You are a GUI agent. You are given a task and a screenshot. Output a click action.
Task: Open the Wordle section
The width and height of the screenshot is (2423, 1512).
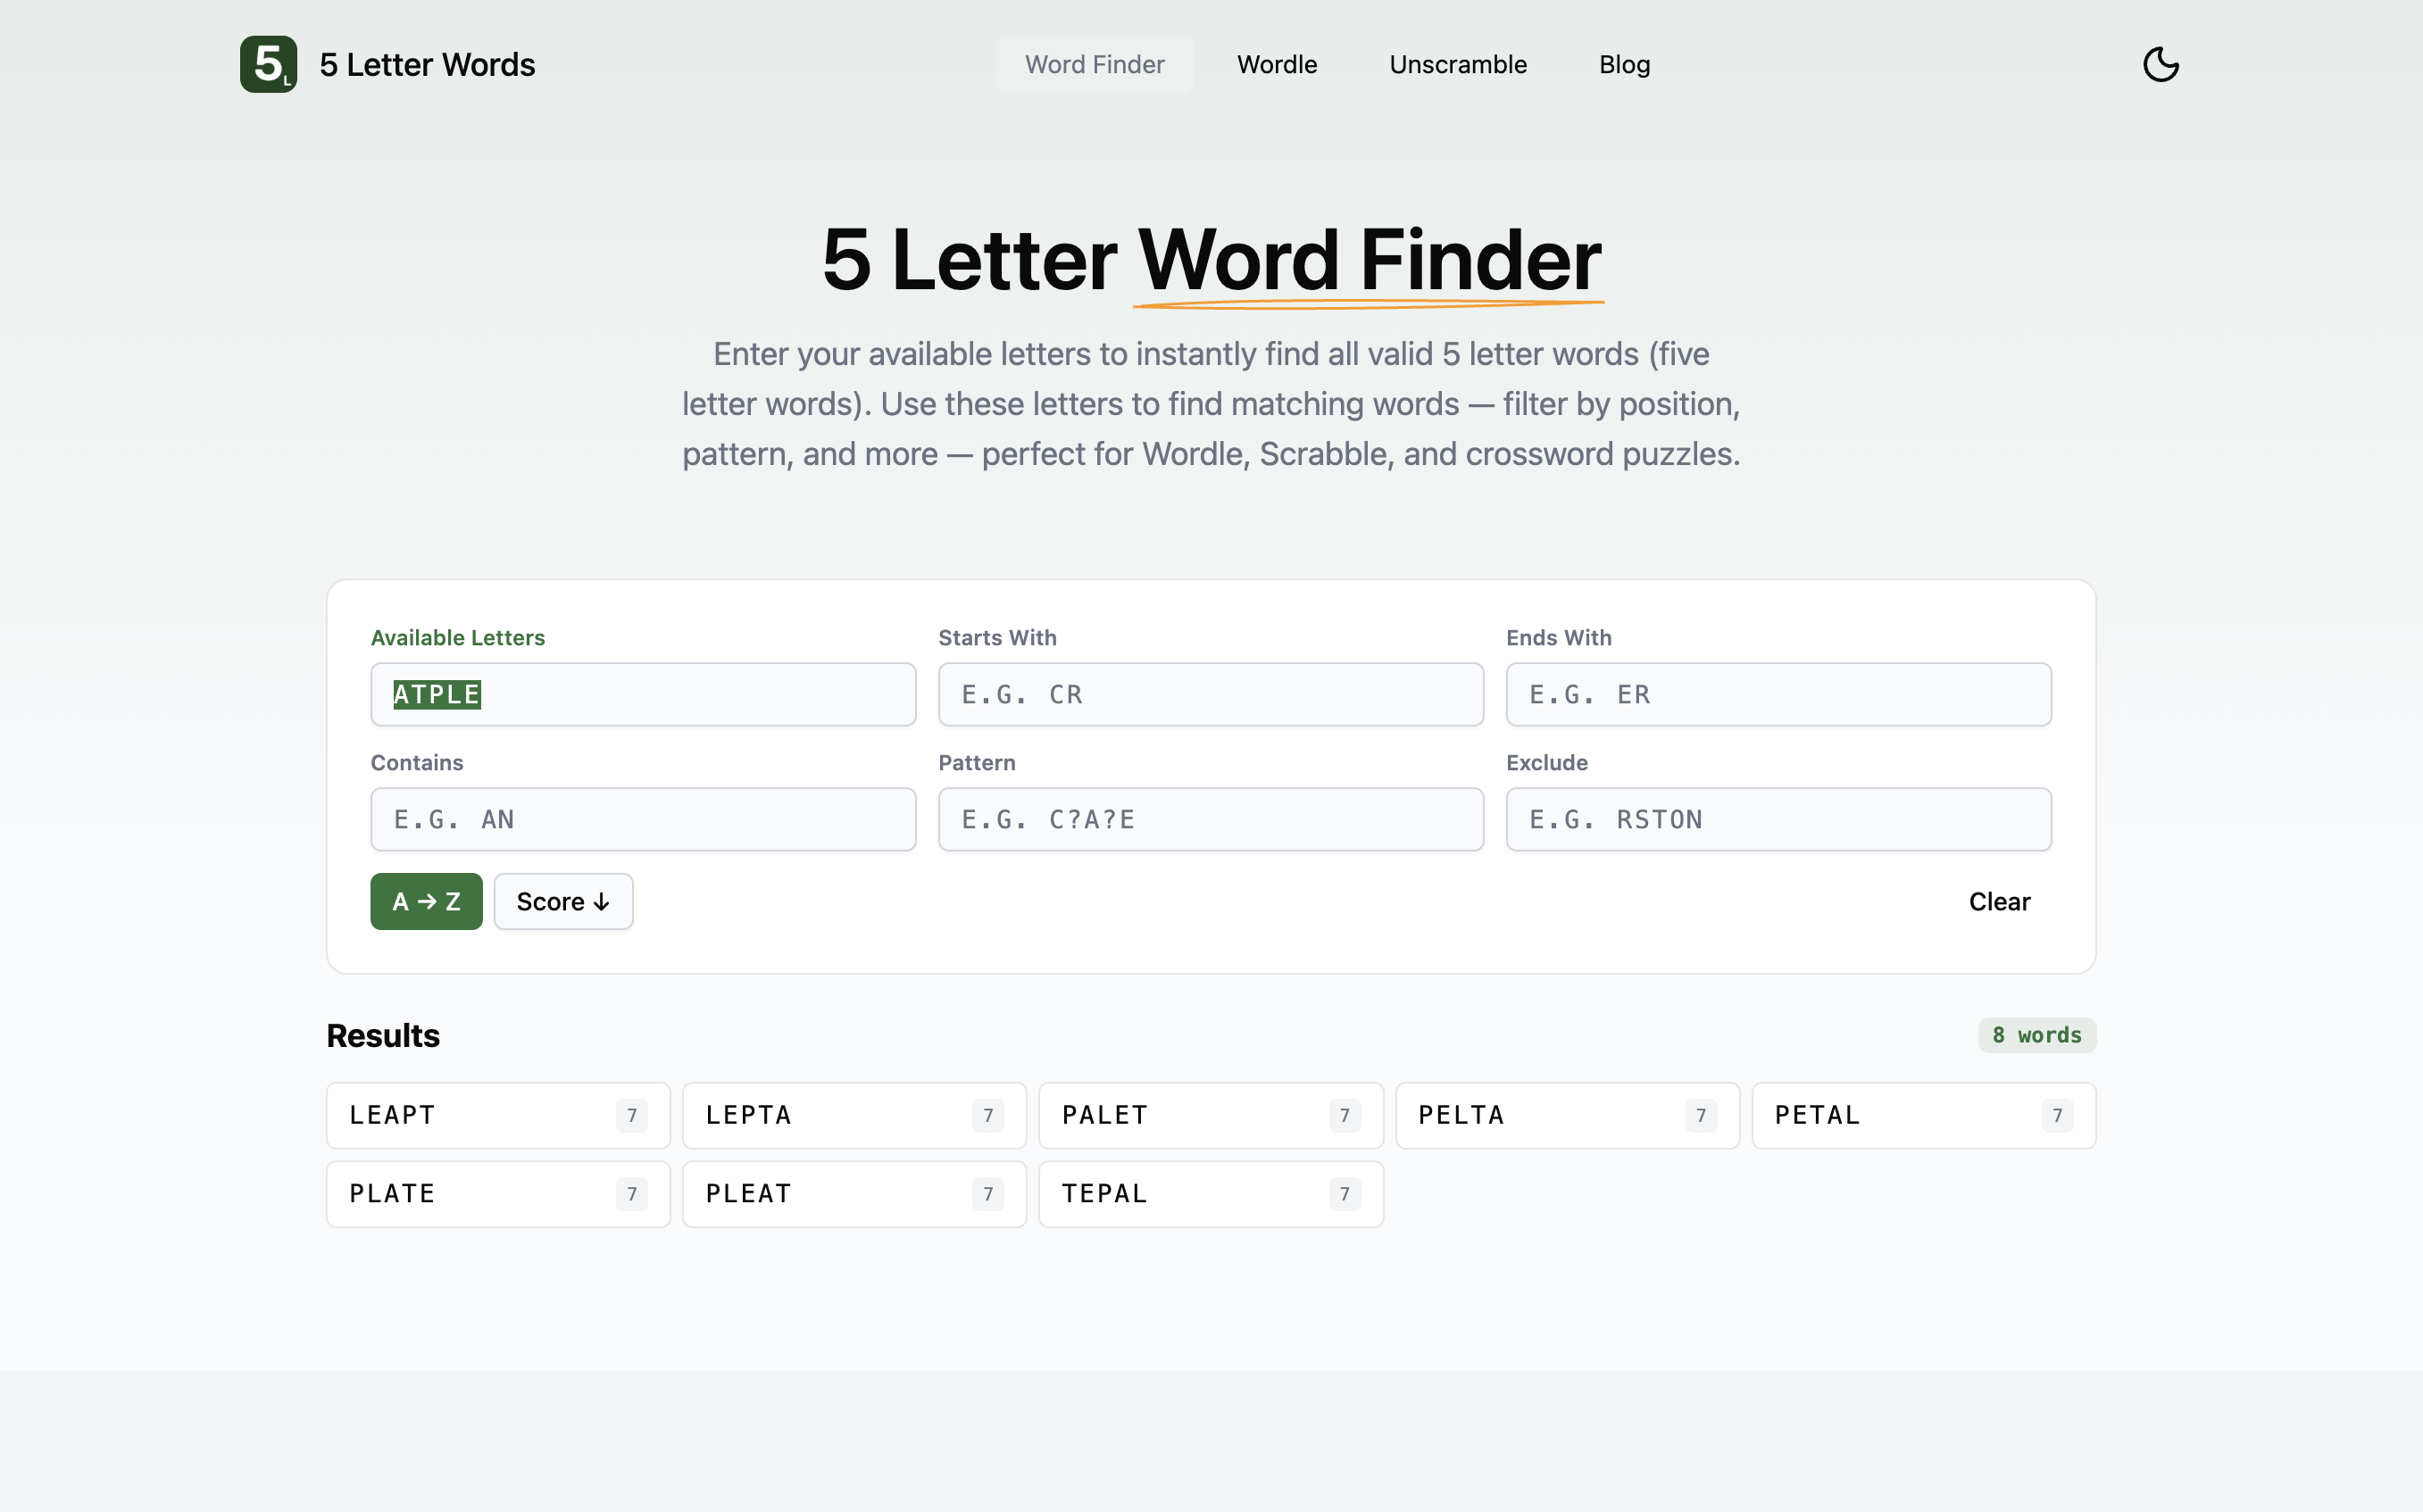coord(1277,64)
